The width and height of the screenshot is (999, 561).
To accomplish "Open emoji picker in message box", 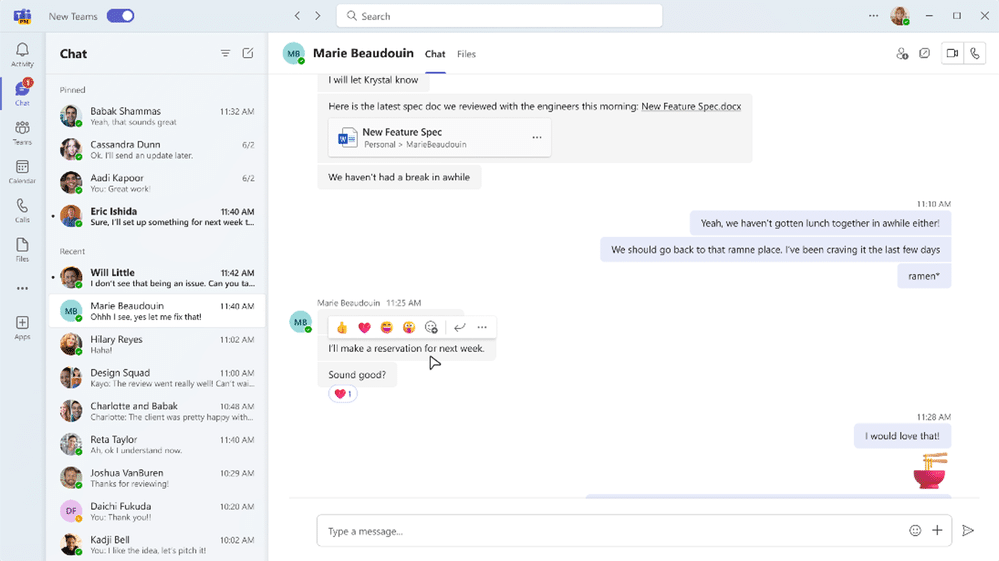I will (915, 531).
